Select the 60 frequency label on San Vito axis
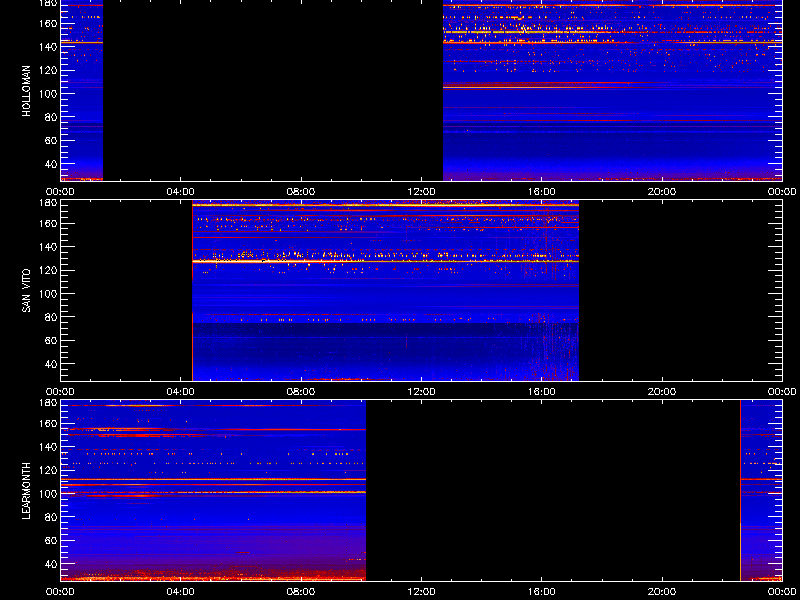Viewport: 800px width, 600px height. point(49,341)
